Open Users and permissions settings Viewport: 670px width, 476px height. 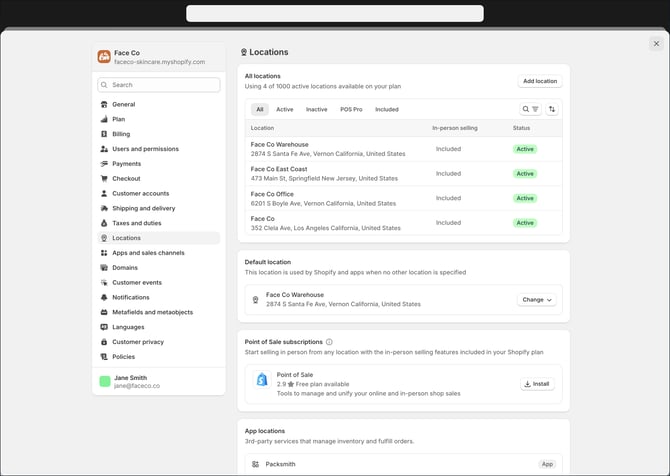coord(145,149)
